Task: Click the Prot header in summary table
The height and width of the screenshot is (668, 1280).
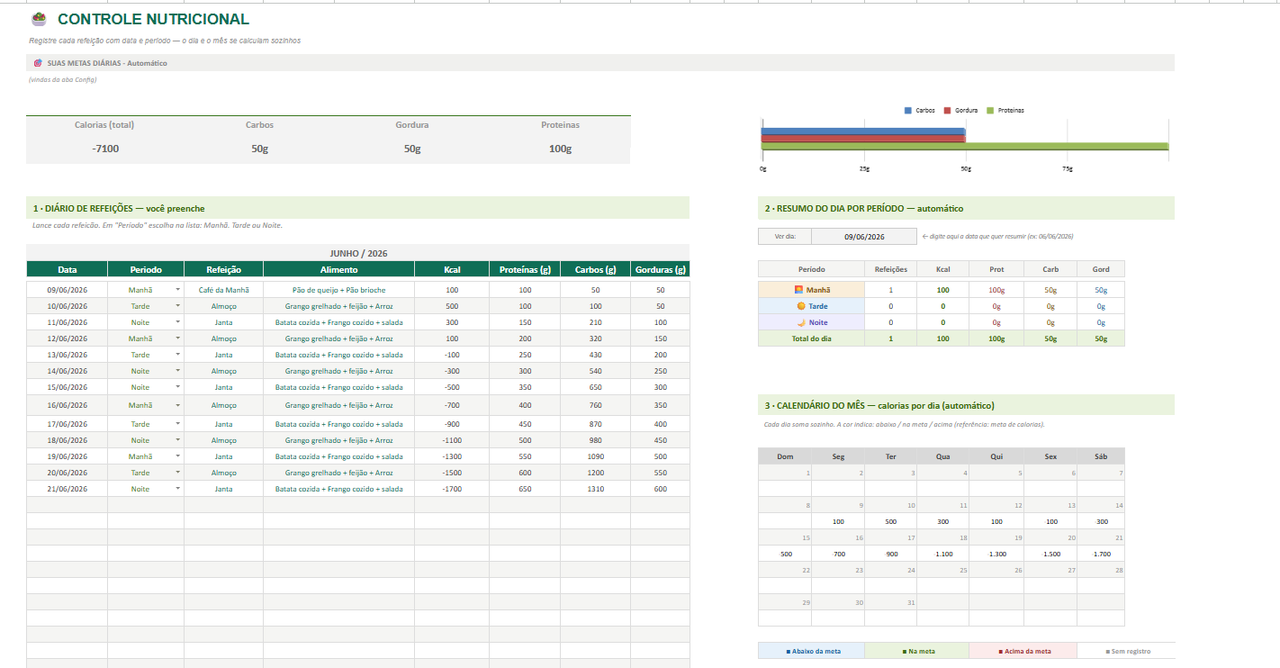Action: (x=997, y=269)
